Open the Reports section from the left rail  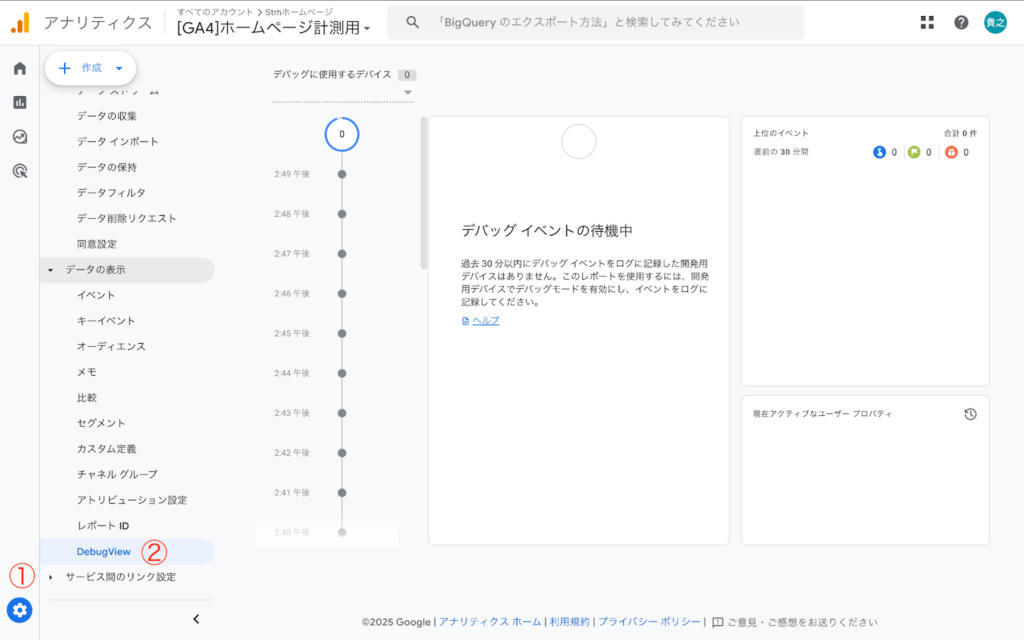pyautogui.click(x=18, y=102)
